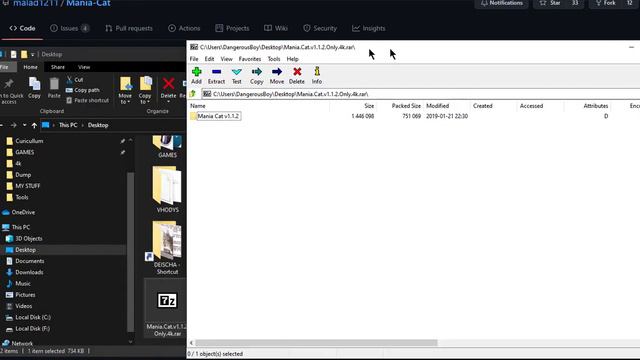This screenshot has height=360, width=640.
Task: Open the Edit menu in 7-Zip
Action: 209,59
